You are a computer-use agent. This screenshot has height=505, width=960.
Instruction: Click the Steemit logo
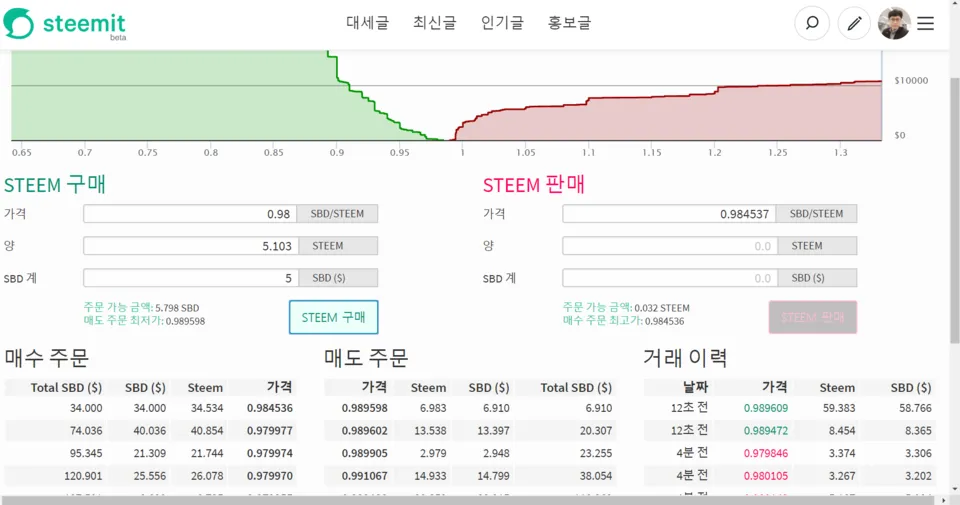click(65, 24)
